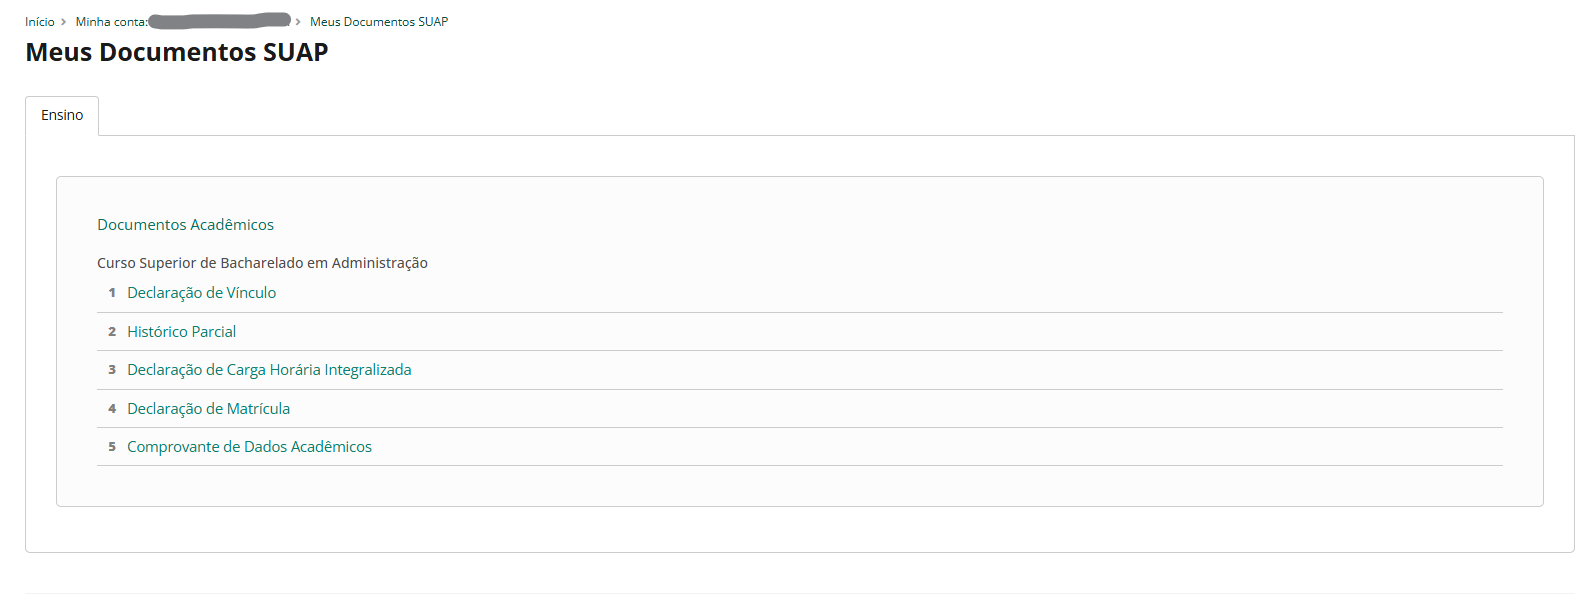Screen dimensions: 1593x615
Task: Click number 1 beside Declaração de Vínculo
Action: [x=112, y=293]
